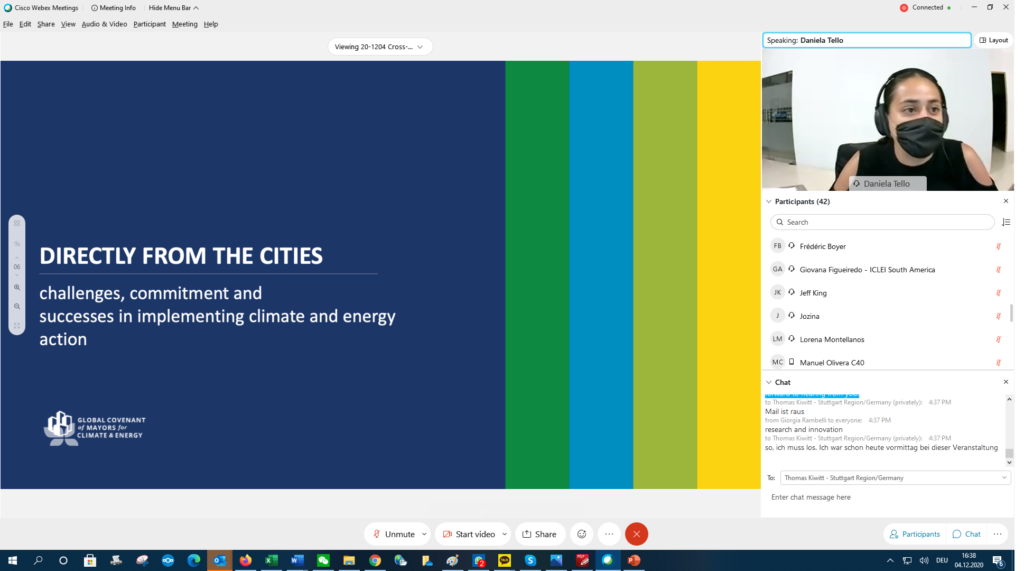
Task: Open Firefox from the Windows taskbar
Action: coord(245,561)
